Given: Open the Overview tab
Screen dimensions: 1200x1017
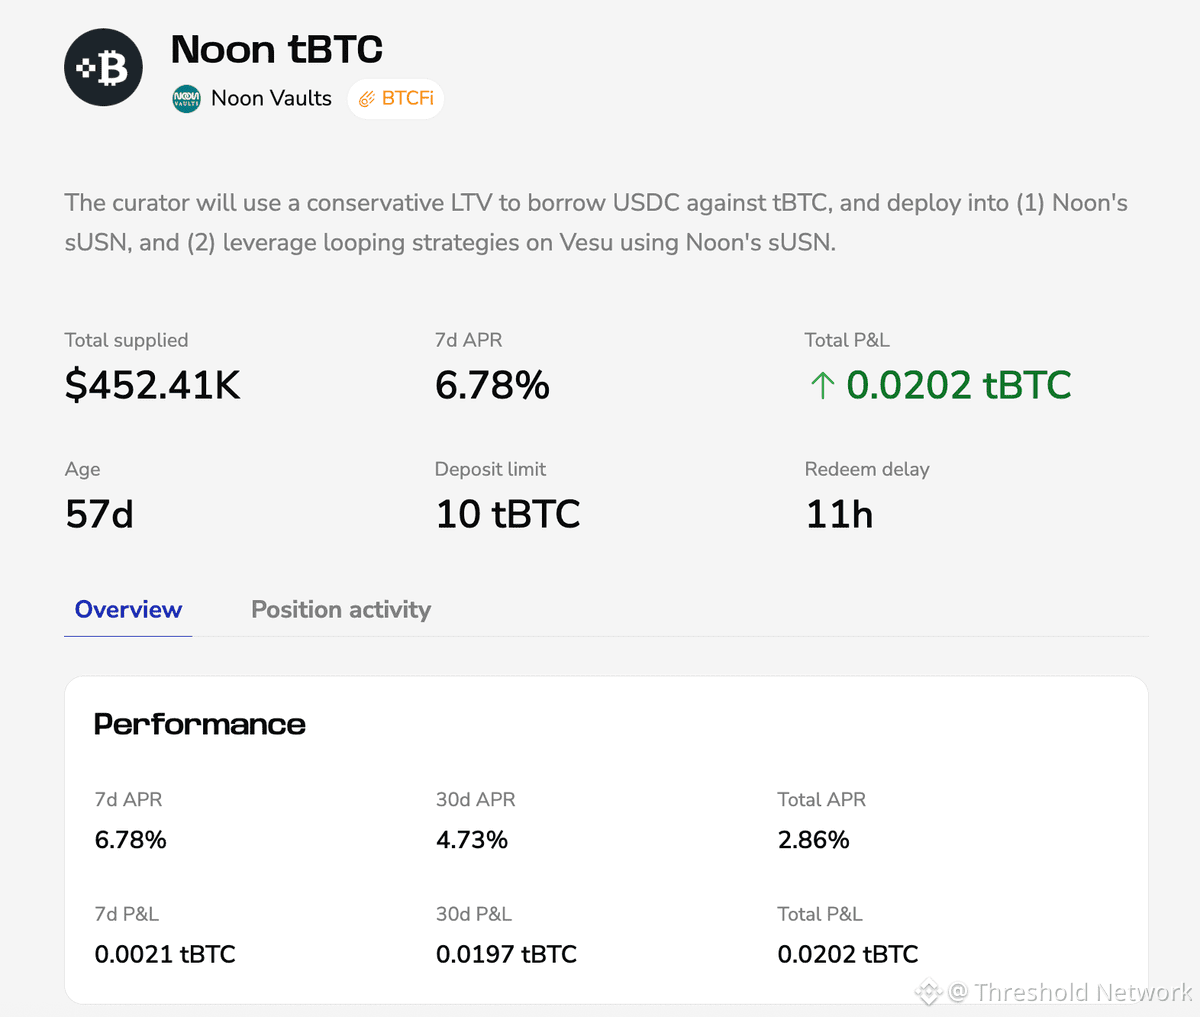Looking at the screenshot, I should [x=128, y=610].
